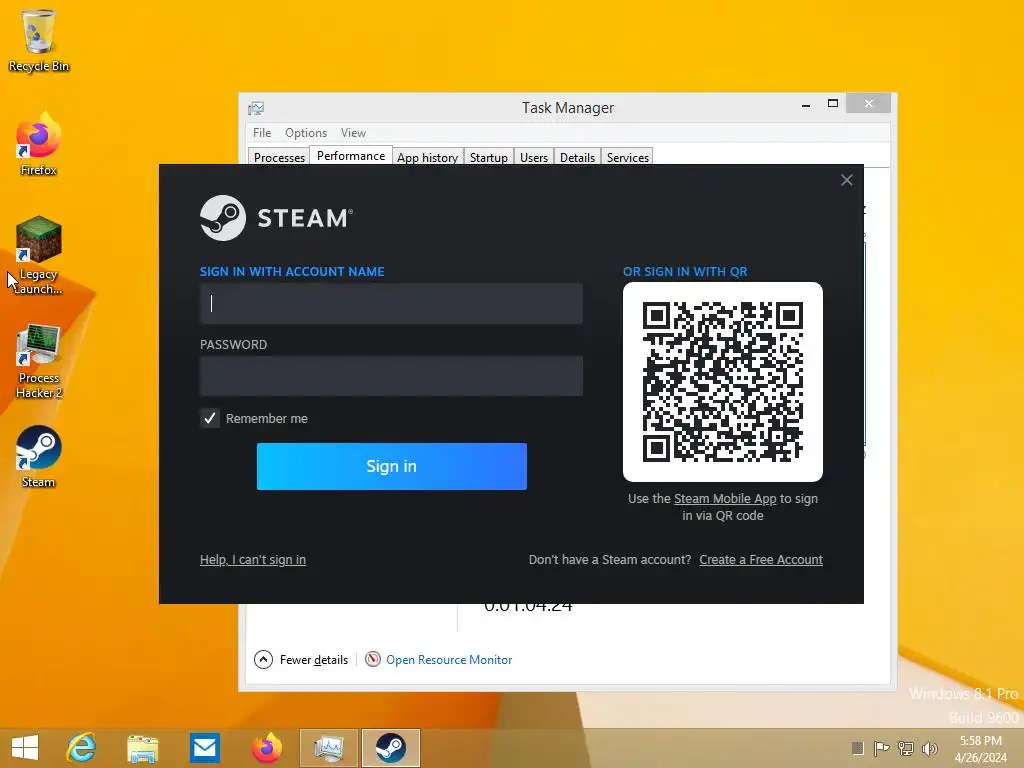Open the File menu in Task Manager

[x=262, y=133]
